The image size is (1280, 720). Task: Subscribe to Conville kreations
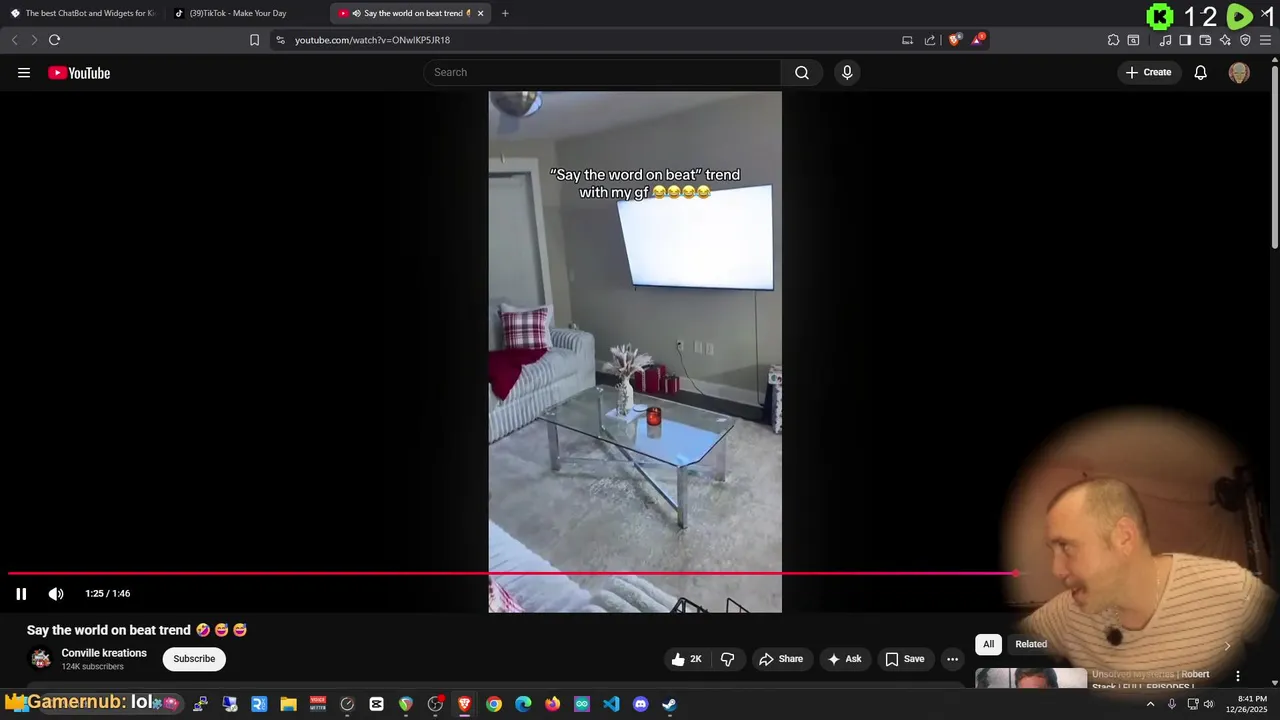194,659
